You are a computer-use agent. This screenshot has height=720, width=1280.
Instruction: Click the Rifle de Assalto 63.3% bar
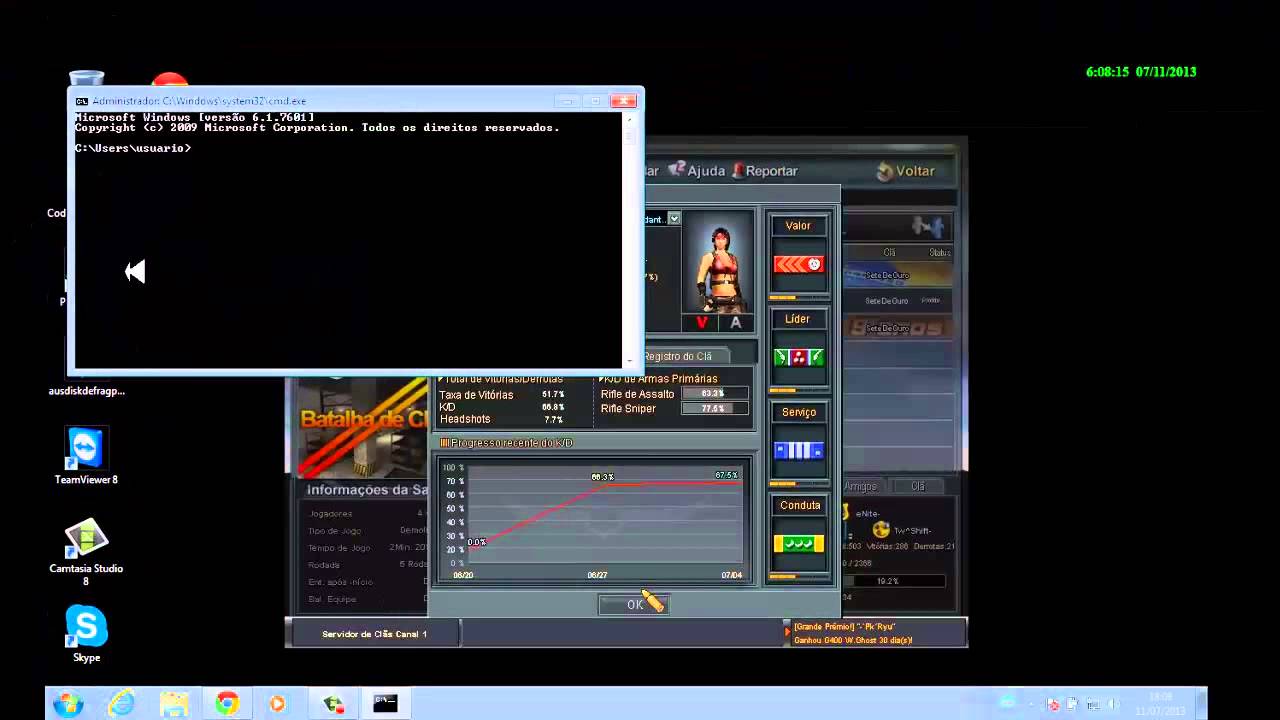[714, 394]
